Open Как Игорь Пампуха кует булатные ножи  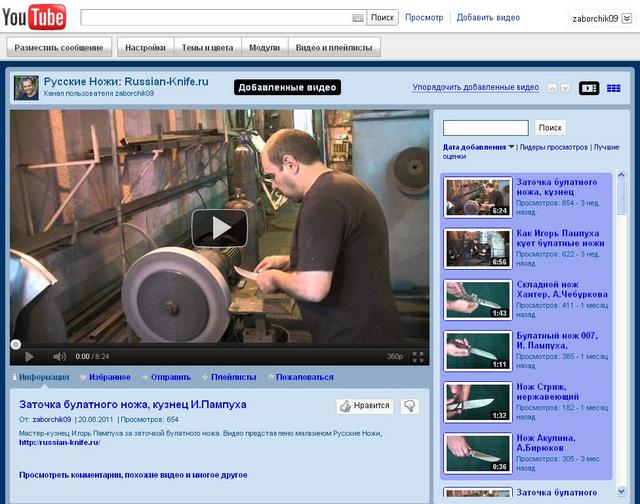click(x=560, y=238)
